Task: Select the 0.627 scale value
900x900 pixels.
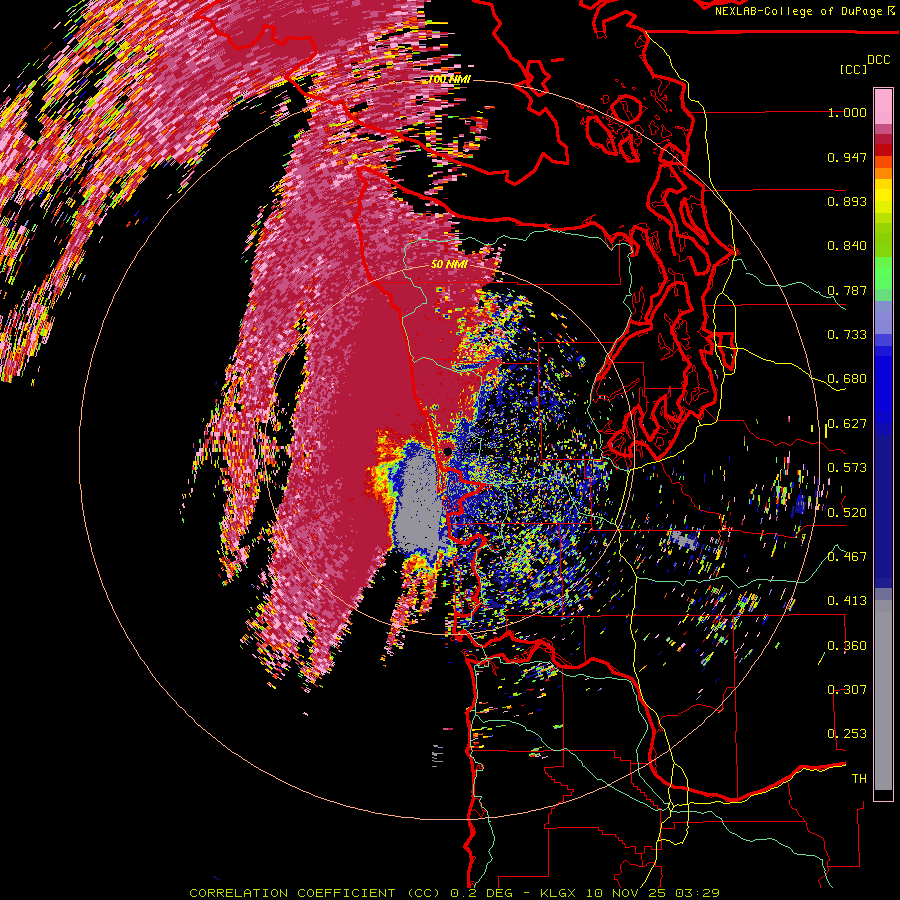Action: tap(847, 424)
